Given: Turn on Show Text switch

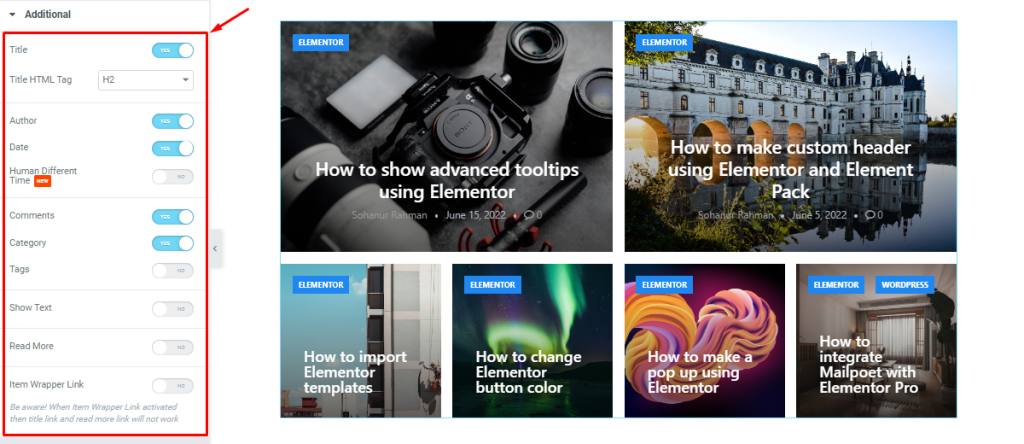Looking at the screenshot, I should [173, 309].
